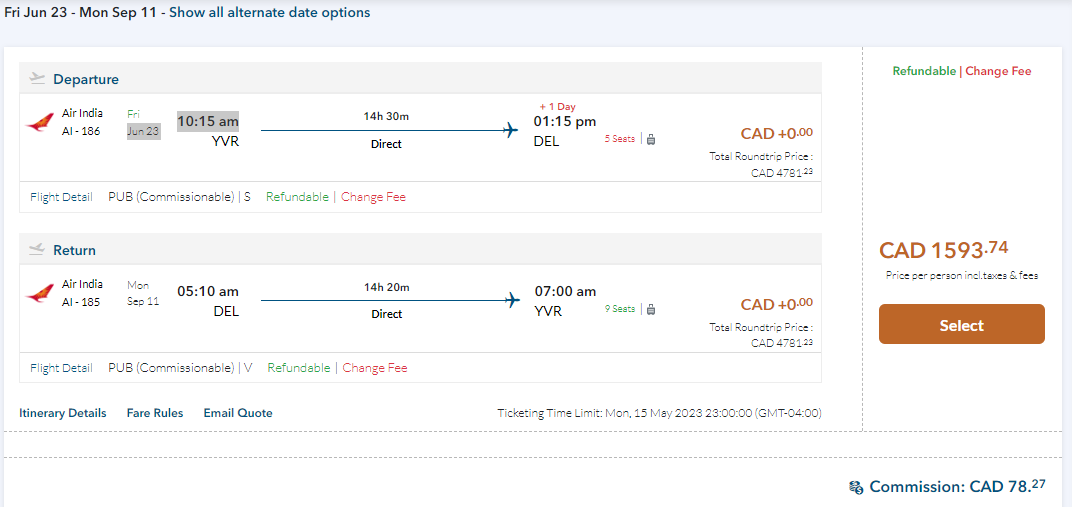Viewport: 1072px width, 507px height.
Task: Click the landing plane icon in Return header
Action: click(x=38, y=249)
